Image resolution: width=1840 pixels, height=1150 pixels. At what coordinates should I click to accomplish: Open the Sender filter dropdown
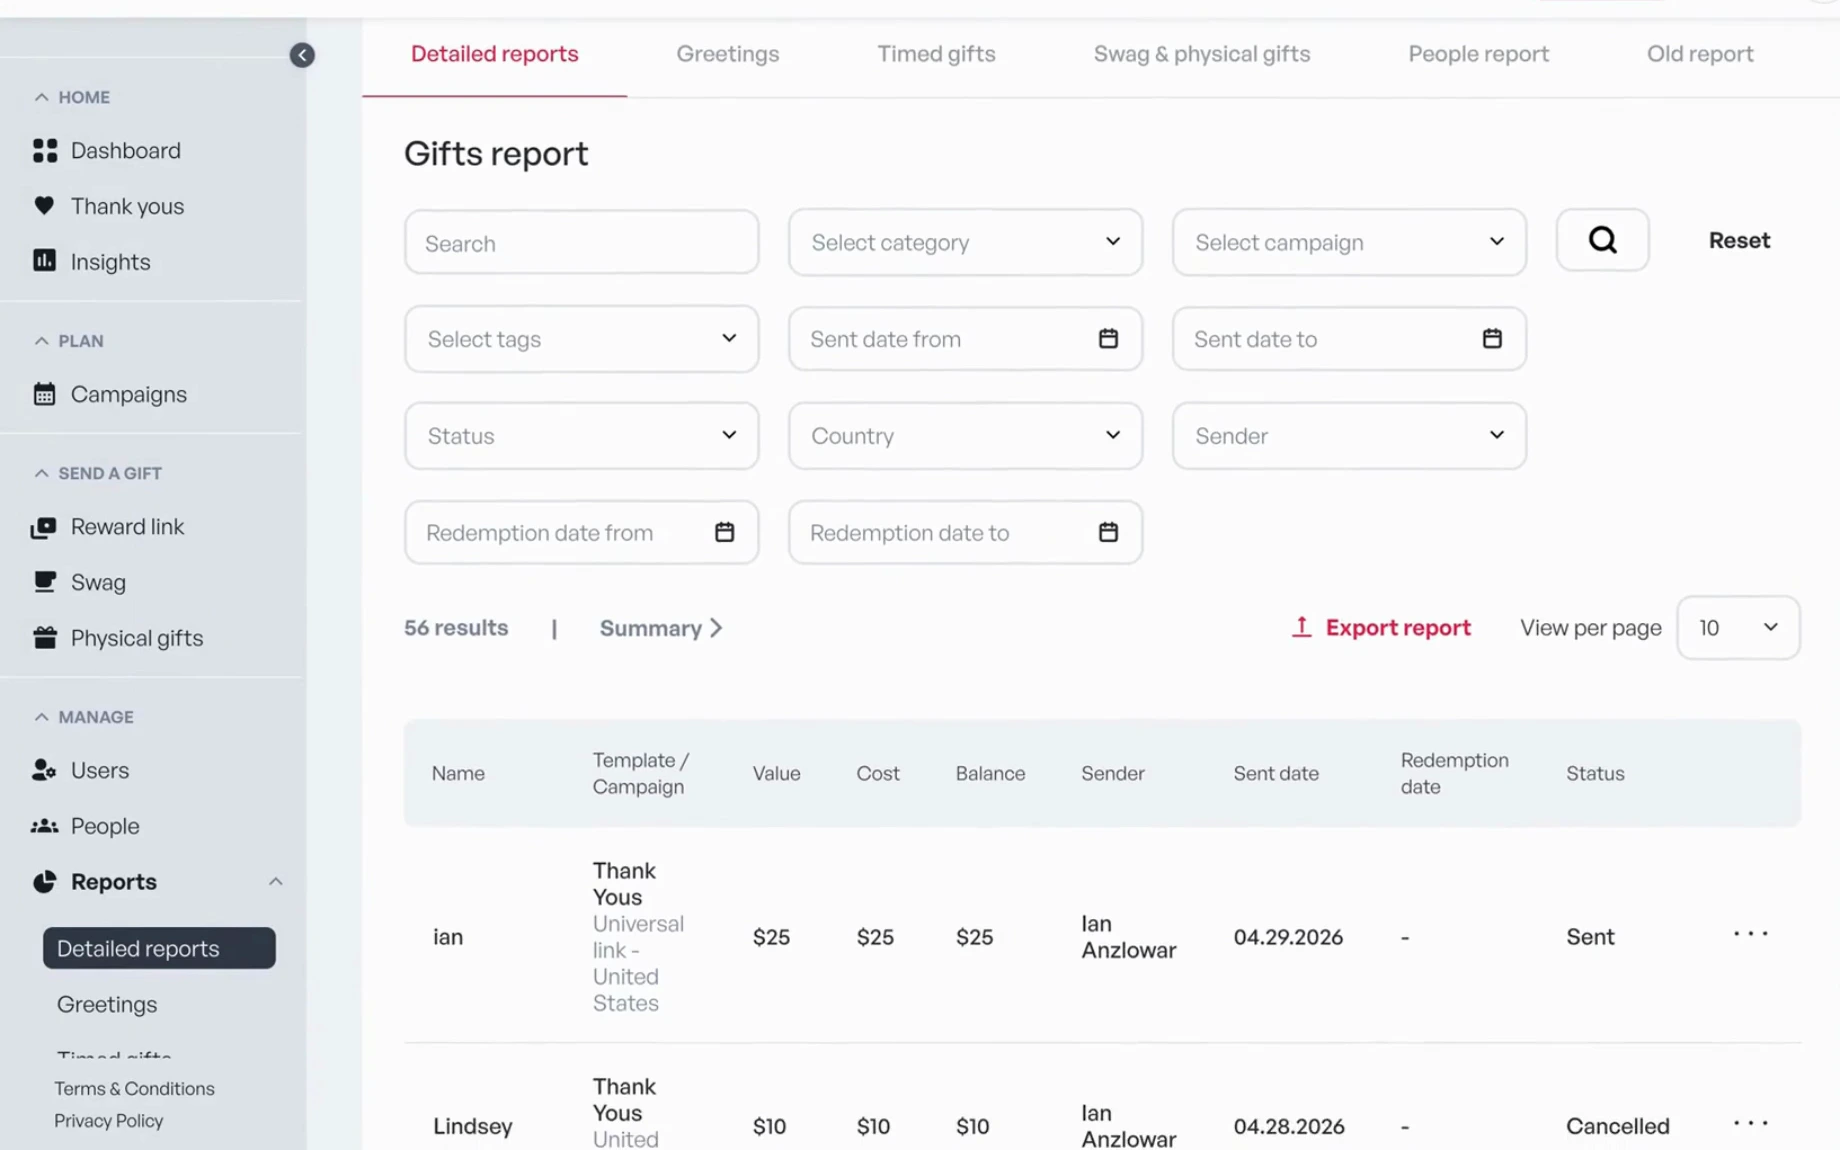(1349, 436)
